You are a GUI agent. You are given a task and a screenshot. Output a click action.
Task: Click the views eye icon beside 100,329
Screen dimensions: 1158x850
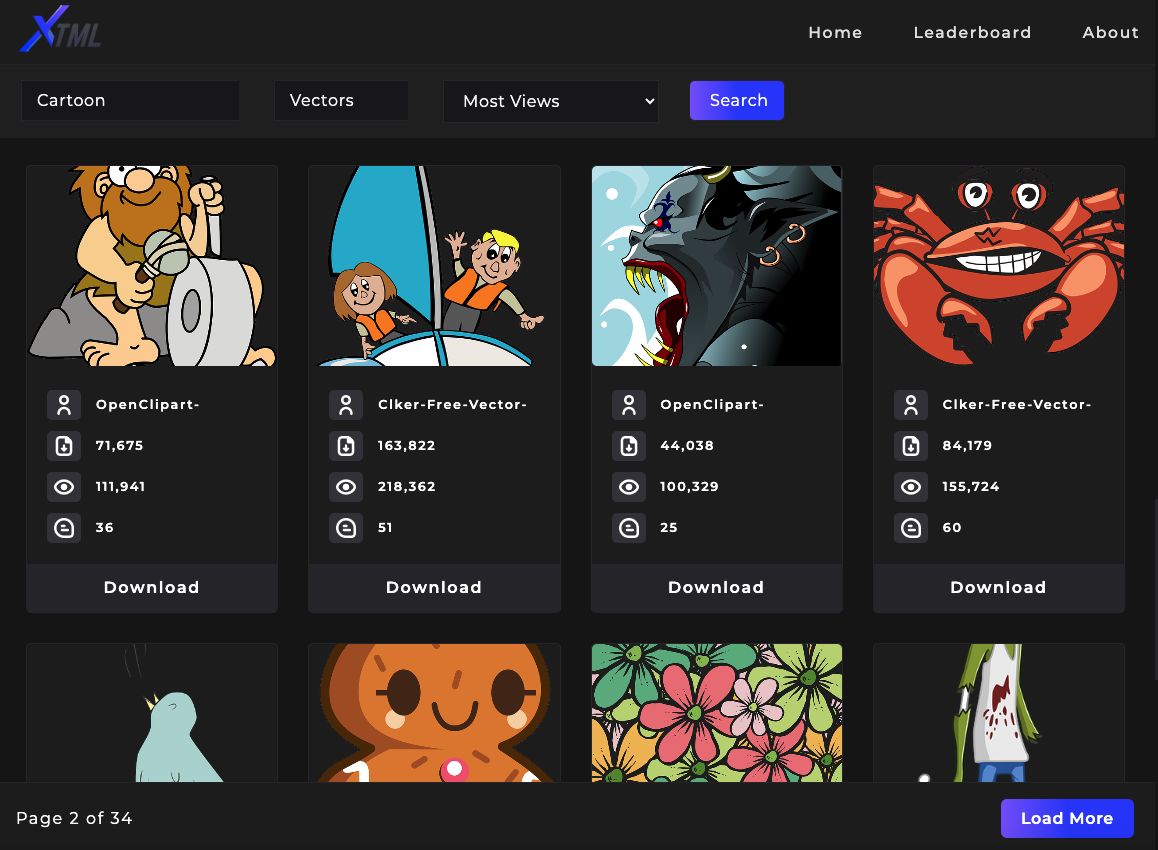click(x=629, y=487)
